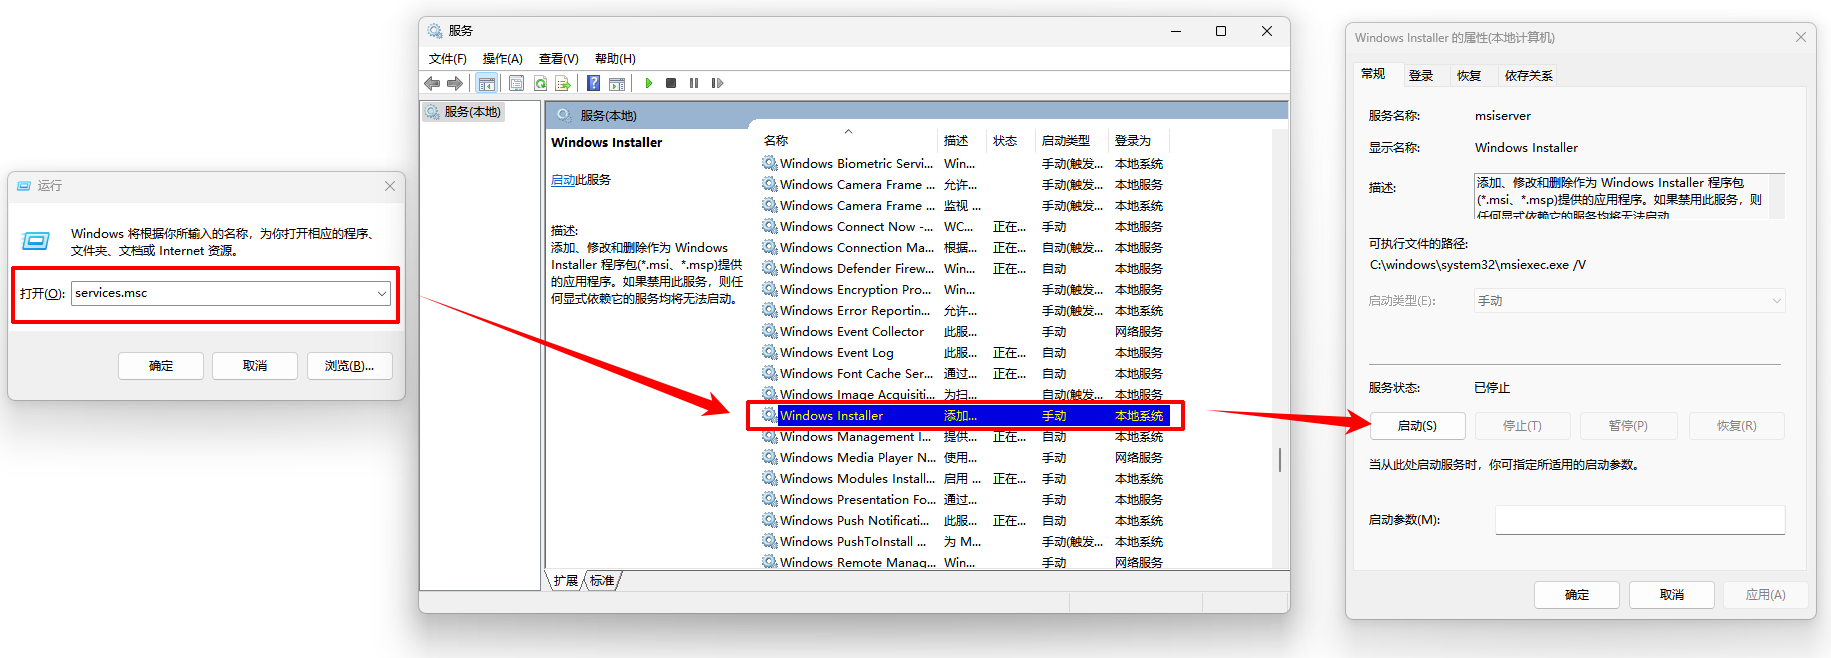
Task: Open Properties icon in Services toolbar
Action: (x=516, y=83)
